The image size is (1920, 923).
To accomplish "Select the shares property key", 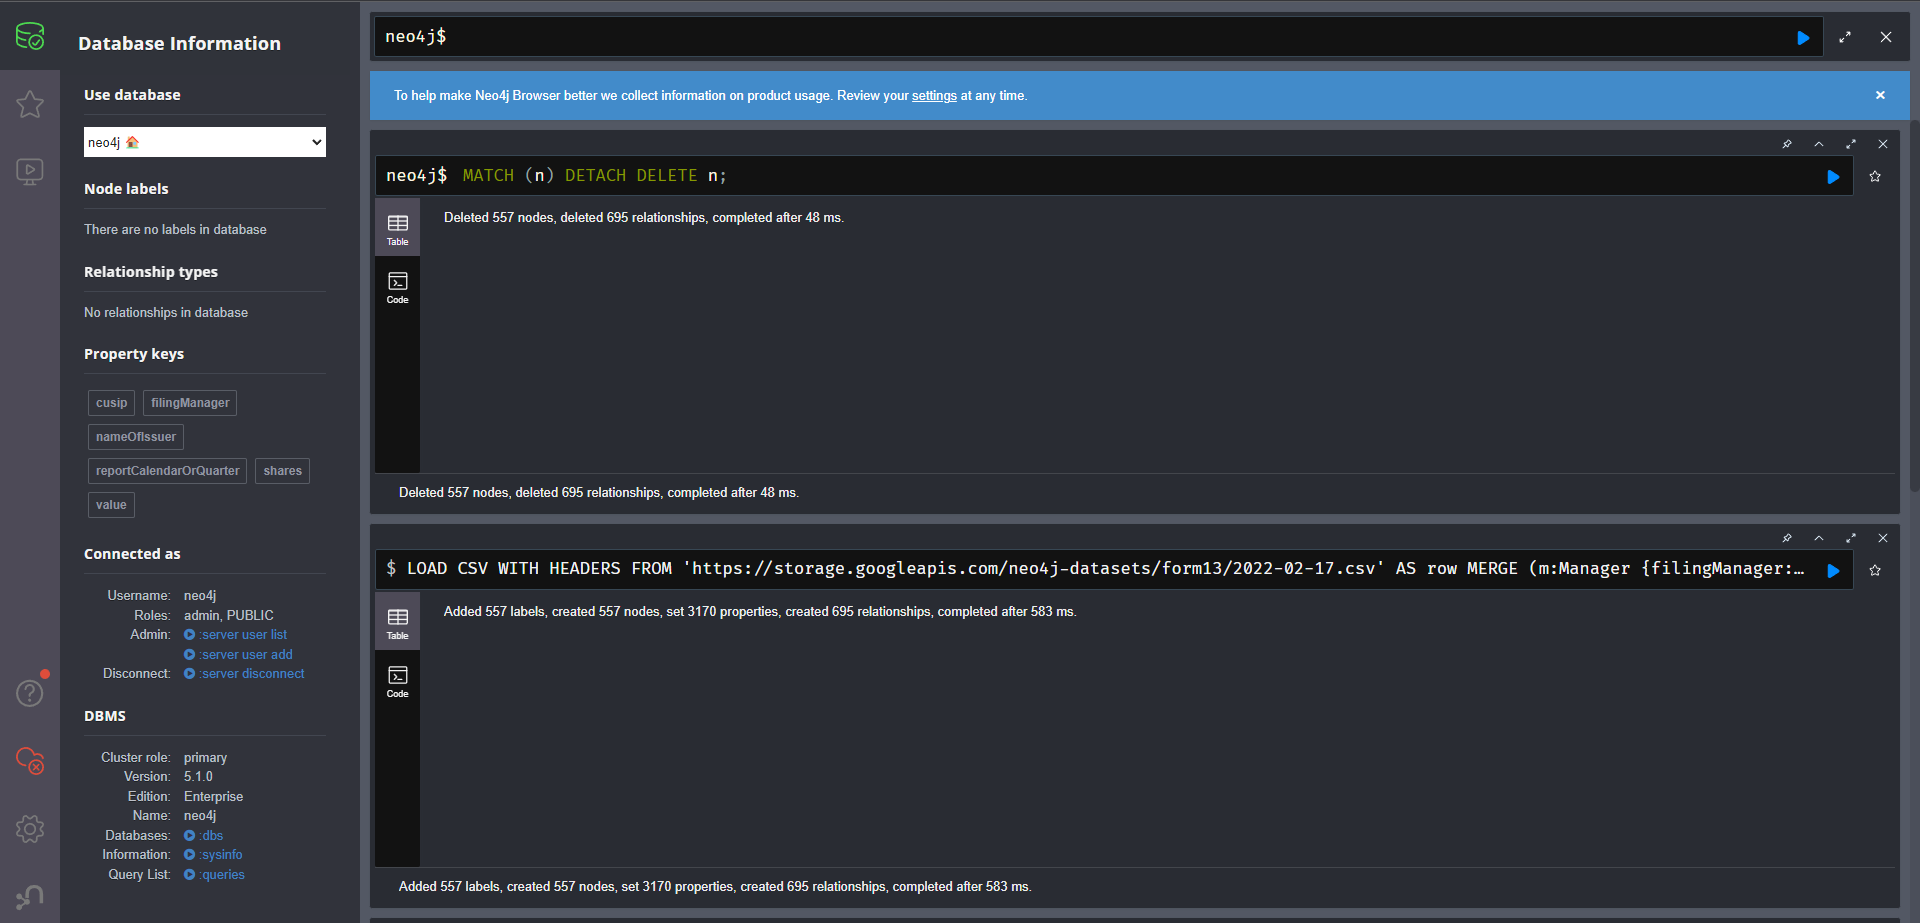I will point(283,471).
